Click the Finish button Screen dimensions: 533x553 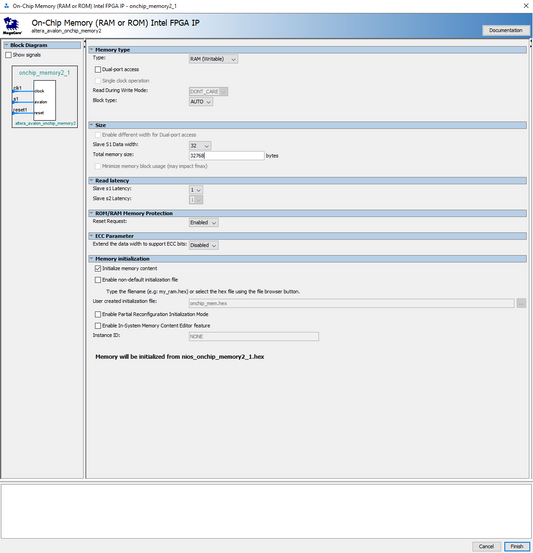(516, 546)
